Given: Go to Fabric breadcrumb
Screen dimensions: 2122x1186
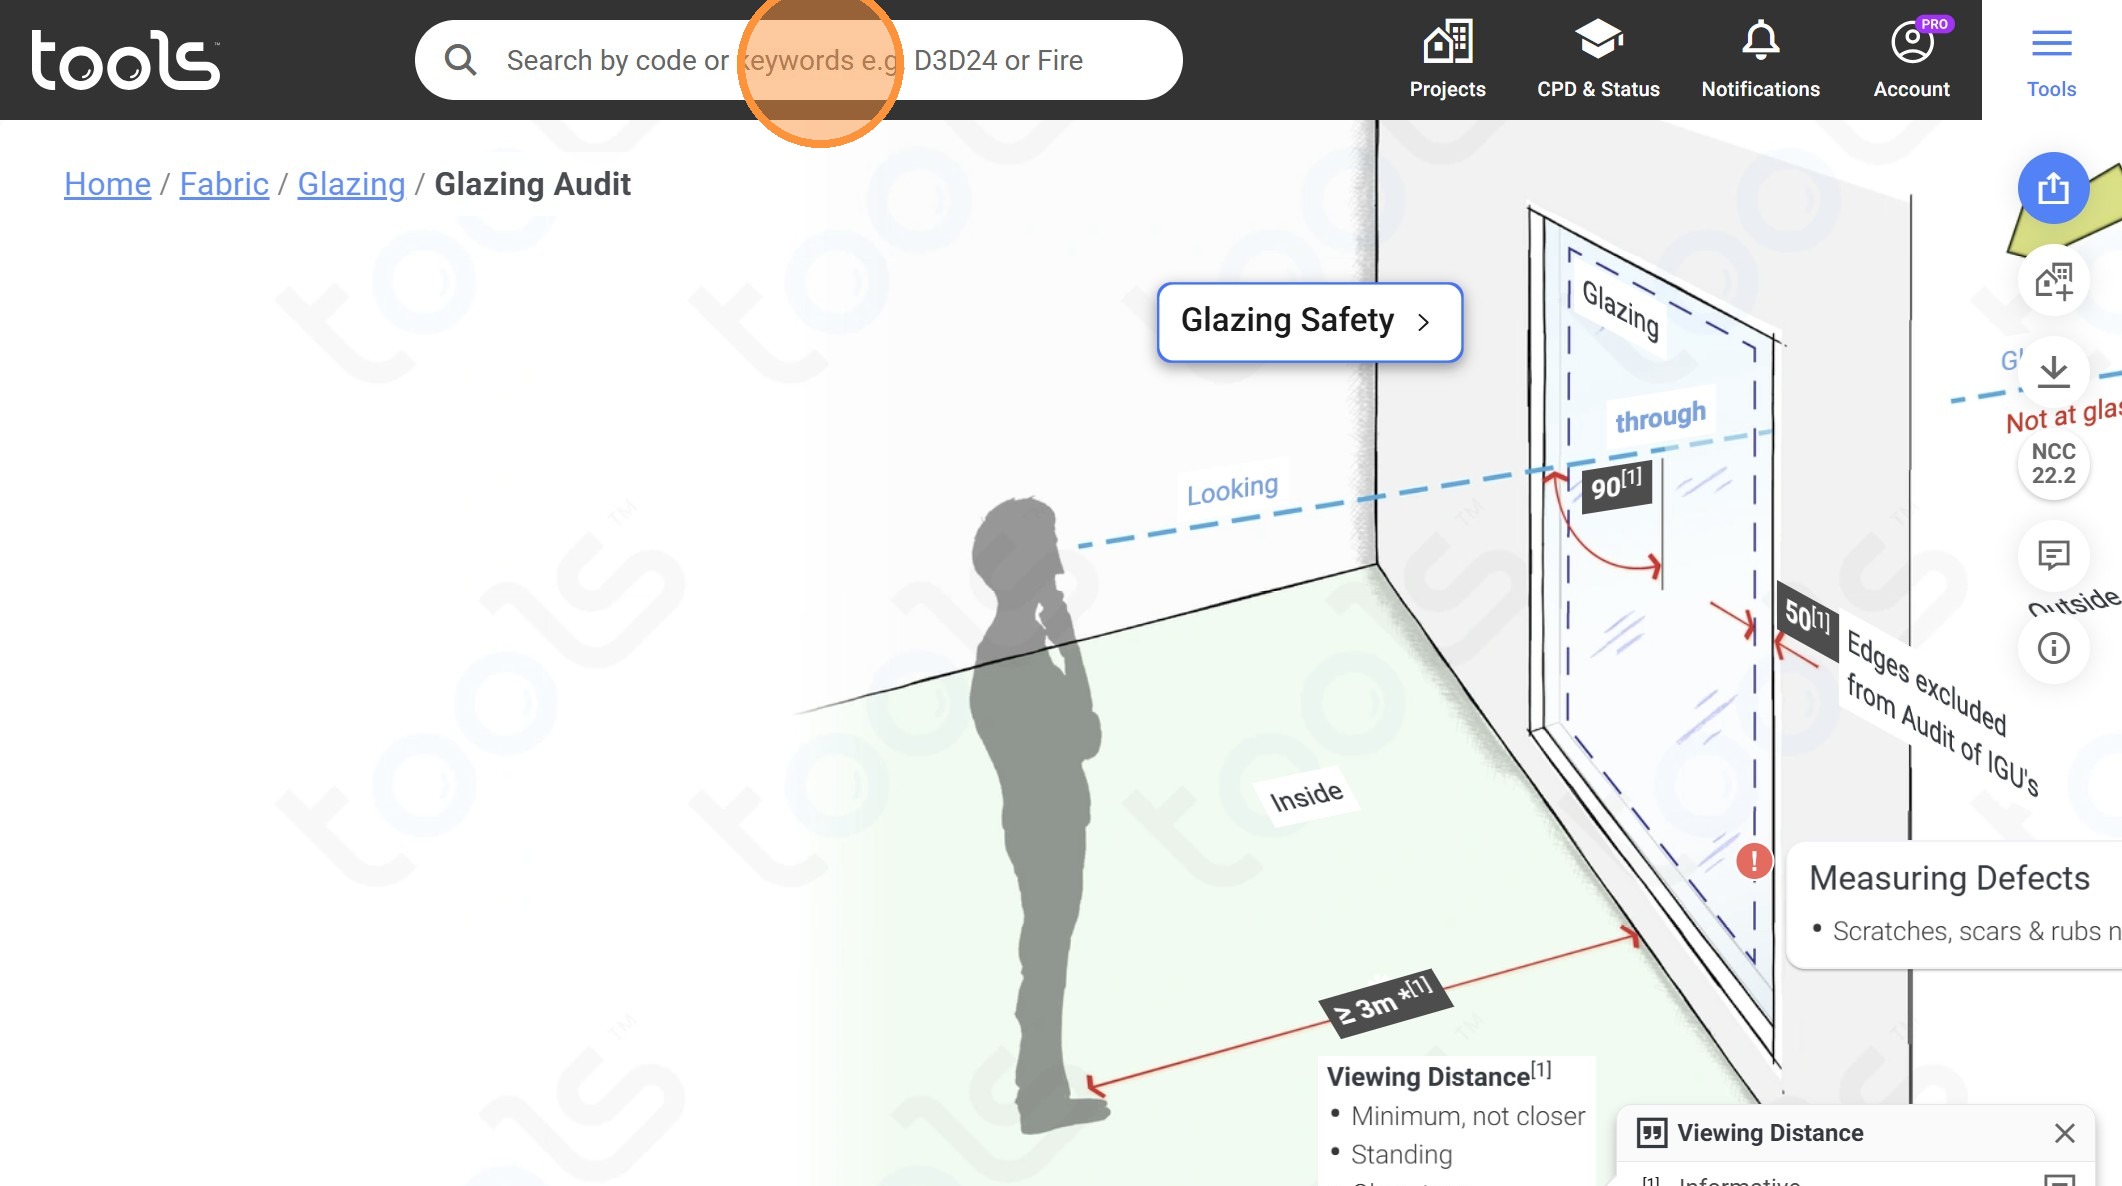Looking at the screenshot, I should point(224,184).
